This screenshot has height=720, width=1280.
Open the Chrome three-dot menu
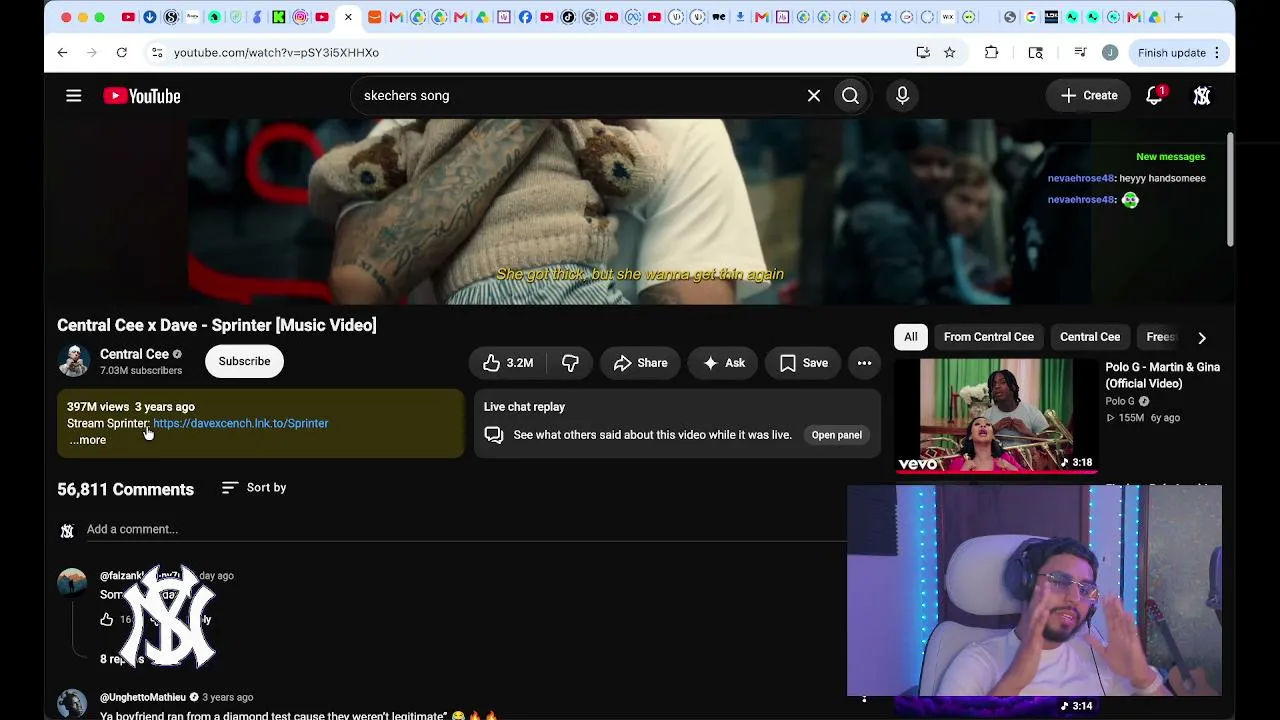click(x=1217, y=53)
